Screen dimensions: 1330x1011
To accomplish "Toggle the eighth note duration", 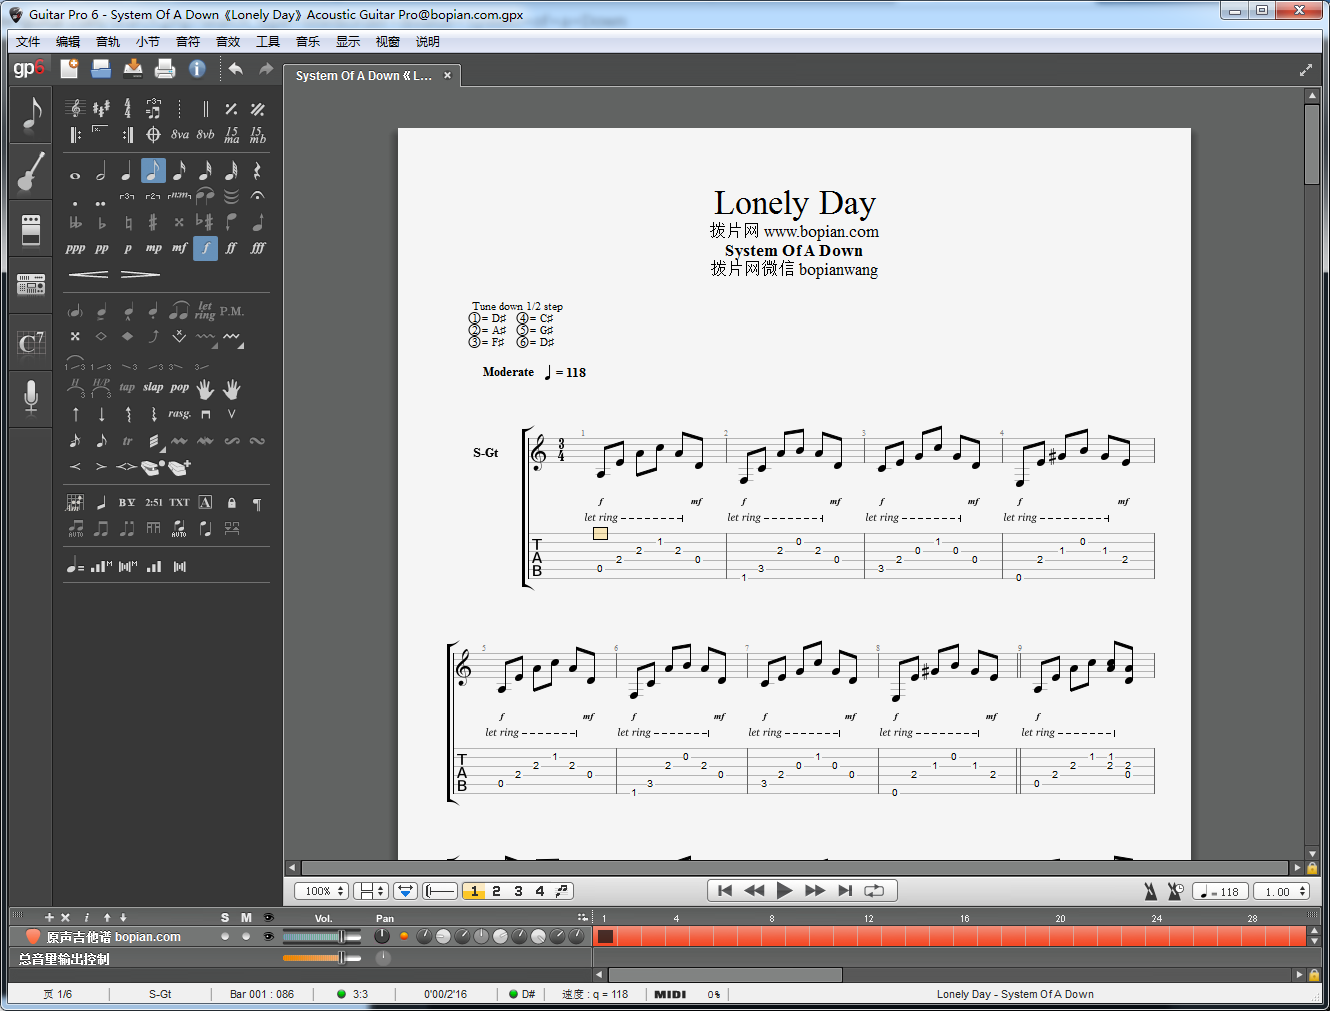I will coord(153,171).
